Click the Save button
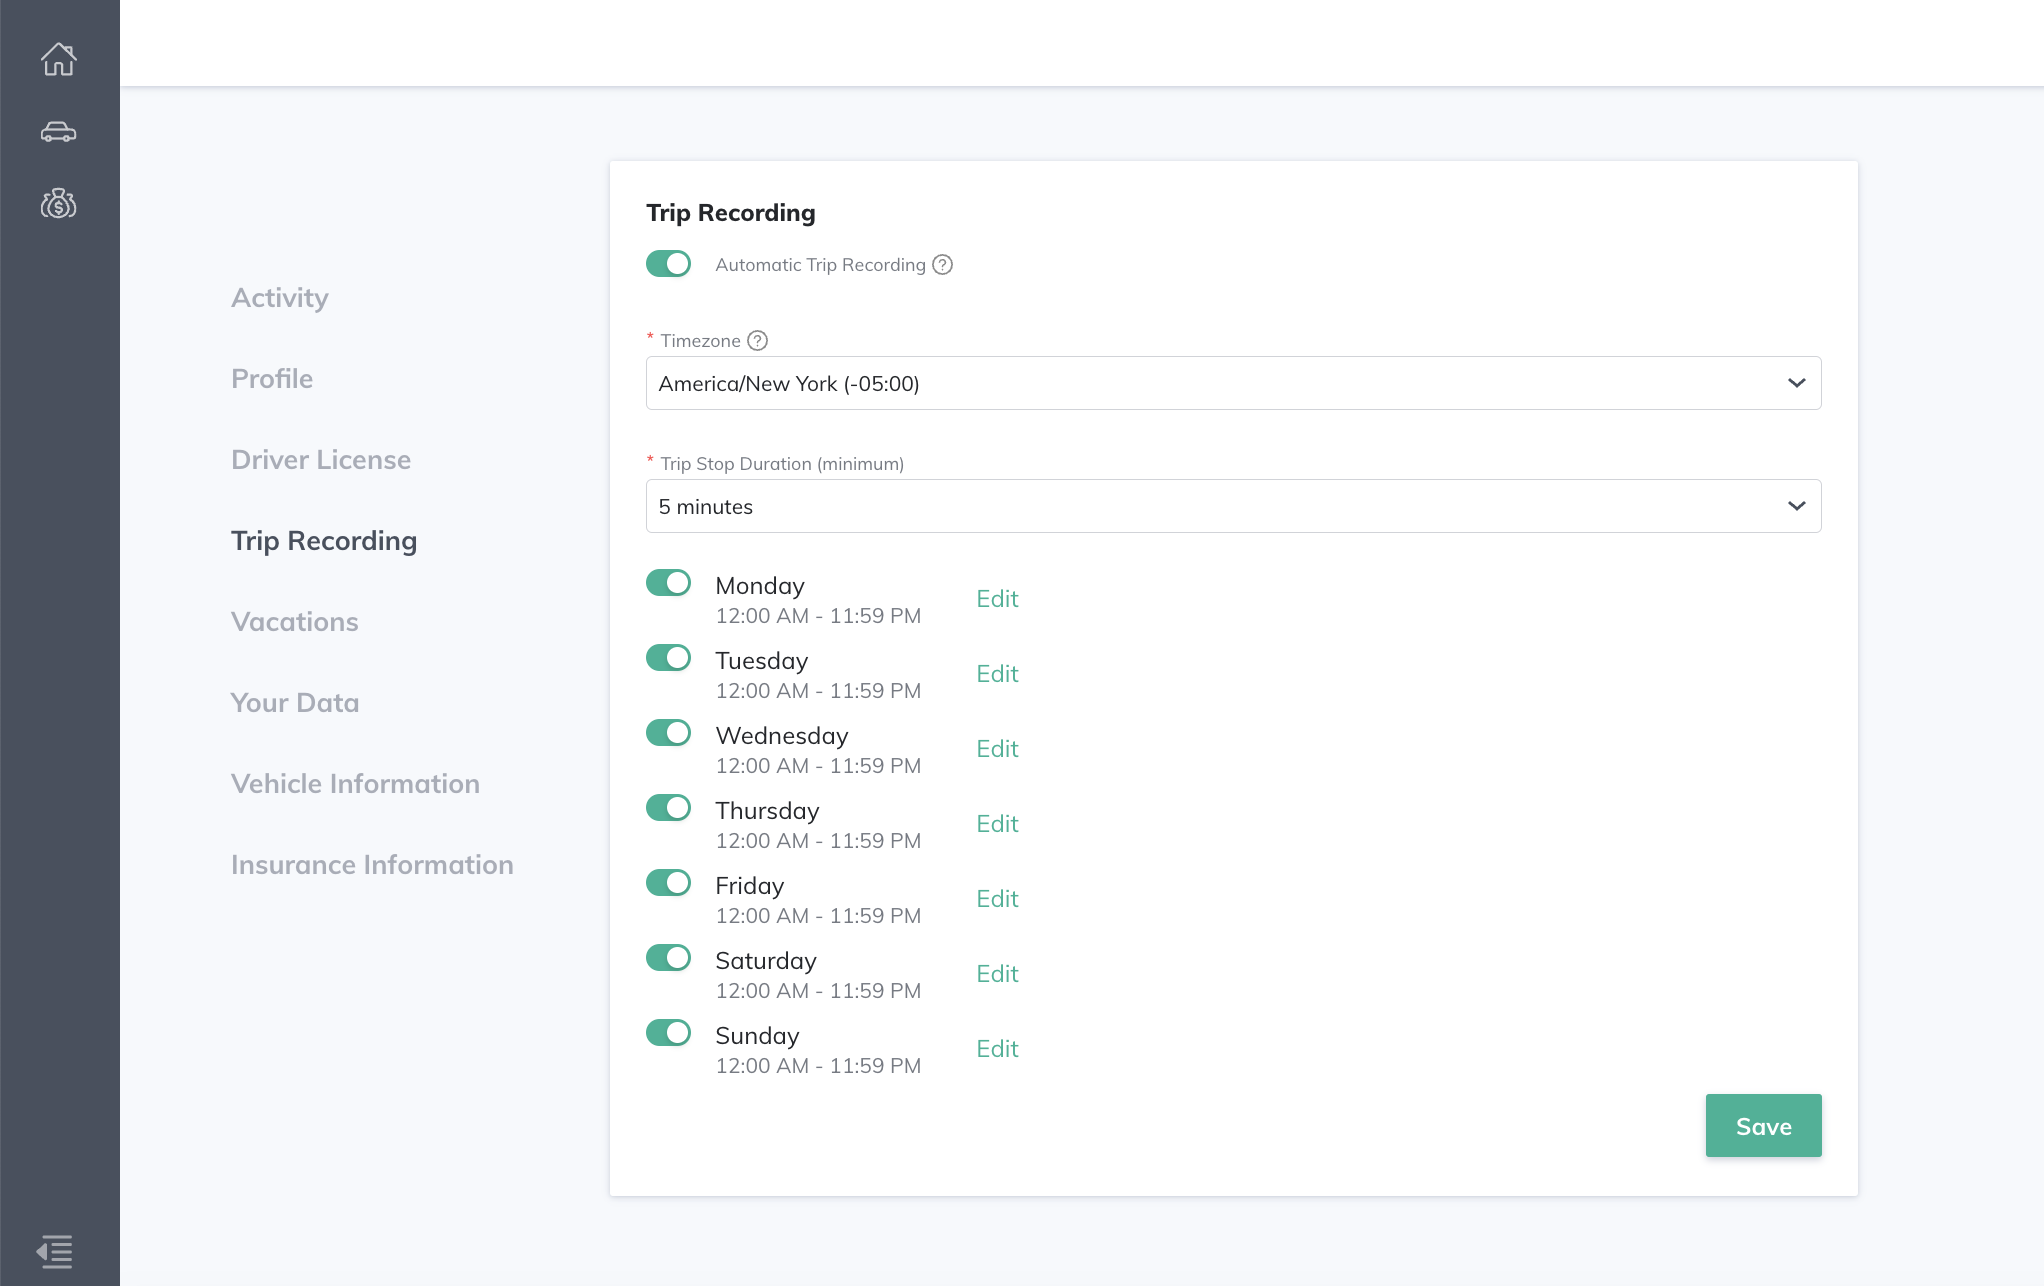The image size is (2044, 1286). (x=1763, y=1126)
